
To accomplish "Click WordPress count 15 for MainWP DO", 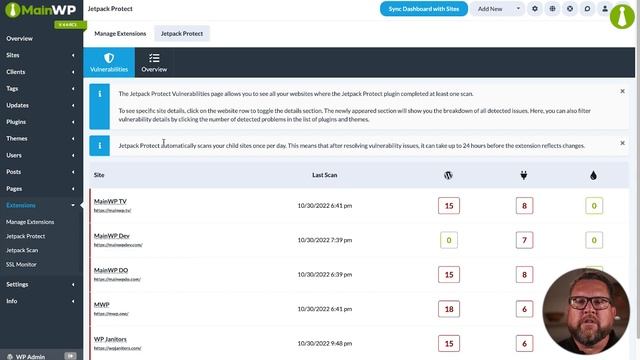I will point(449,275).
